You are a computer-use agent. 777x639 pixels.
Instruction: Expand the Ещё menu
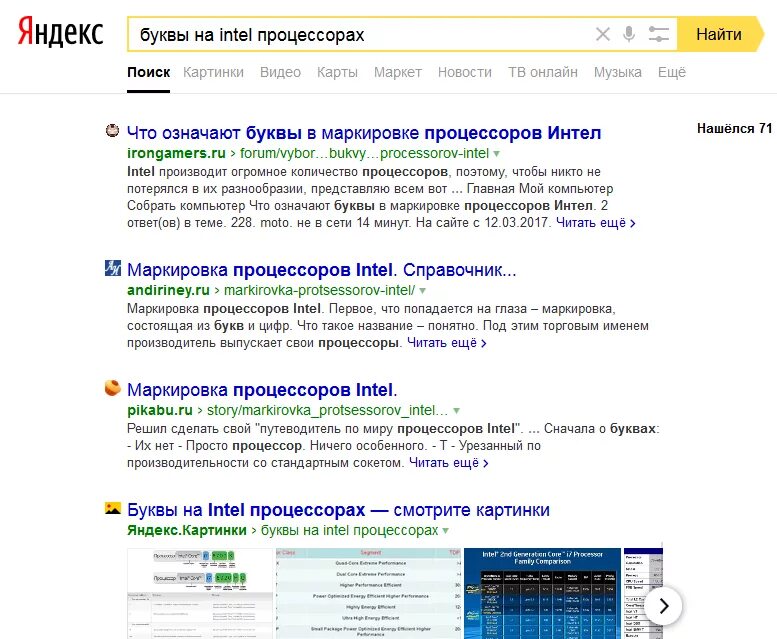tap(672, 72)
